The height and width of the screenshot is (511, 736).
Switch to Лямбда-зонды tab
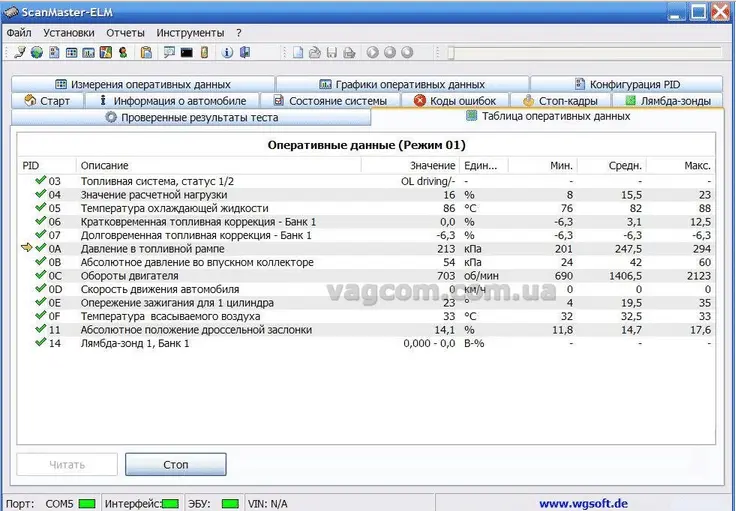click(668, 100)
